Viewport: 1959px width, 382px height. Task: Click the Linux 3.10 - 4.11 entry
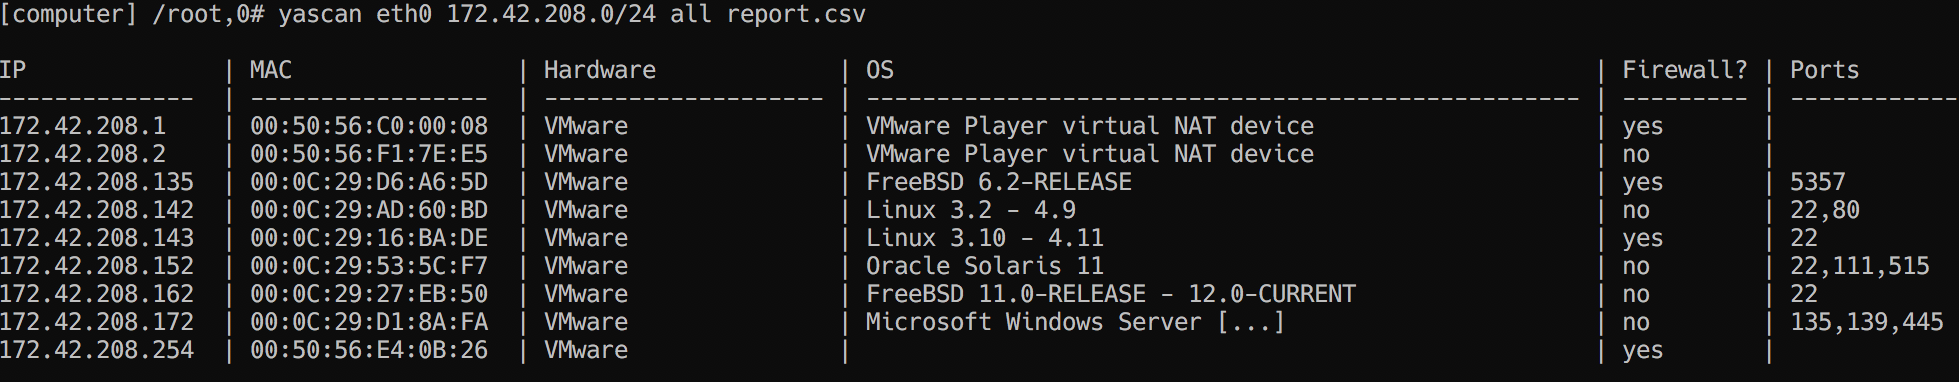[x=985, y=238]
